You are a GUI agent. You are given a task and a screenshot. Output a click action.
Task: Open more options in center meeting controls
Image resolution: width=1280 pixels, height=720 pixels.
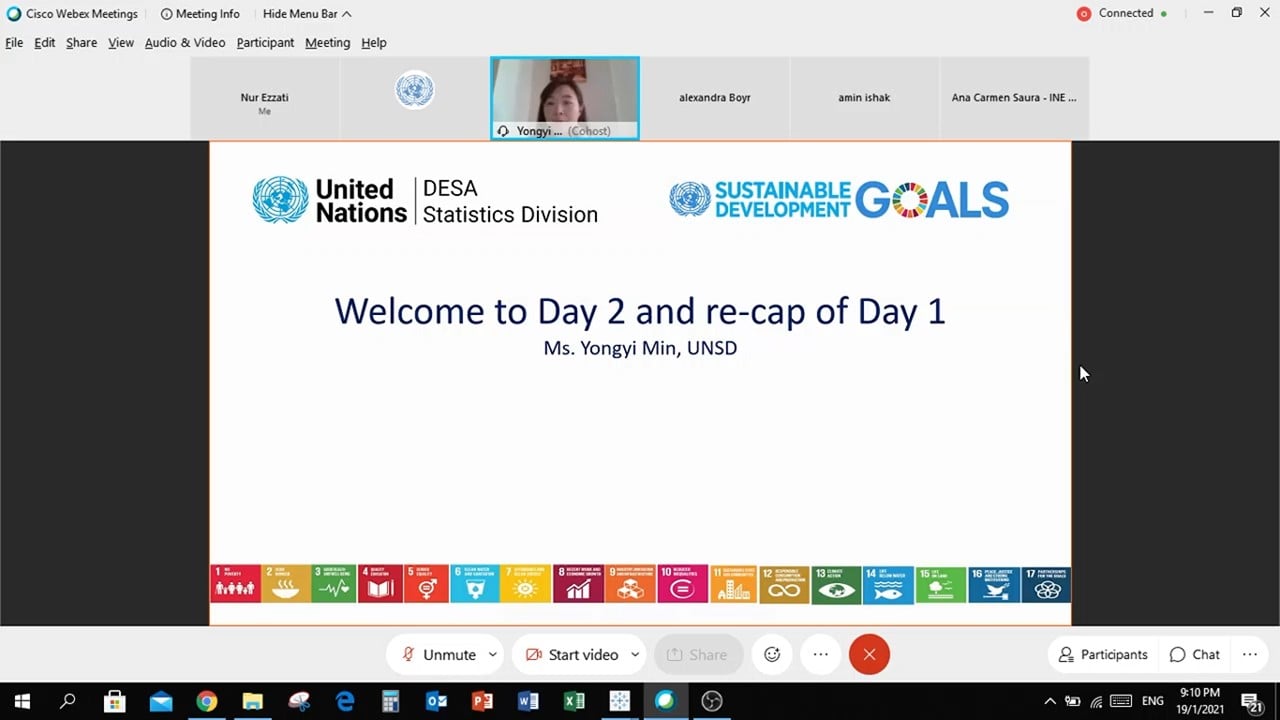tap(821, 655)
